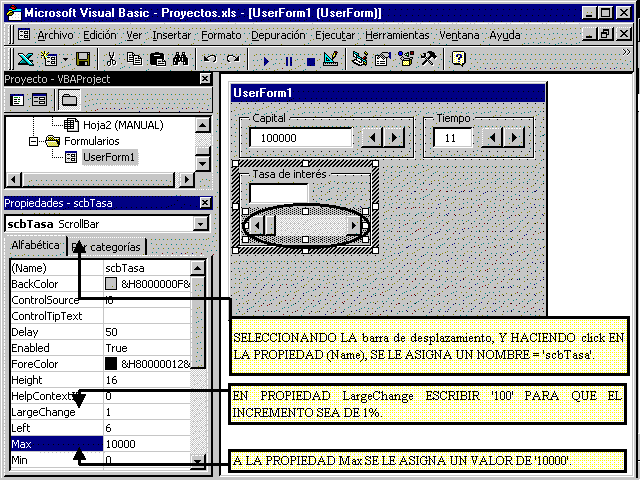The height and width of the screenshot is (480, 640).
Task: Open the Insertar menu
Action: pyautogui.click(x=171, y=36)
